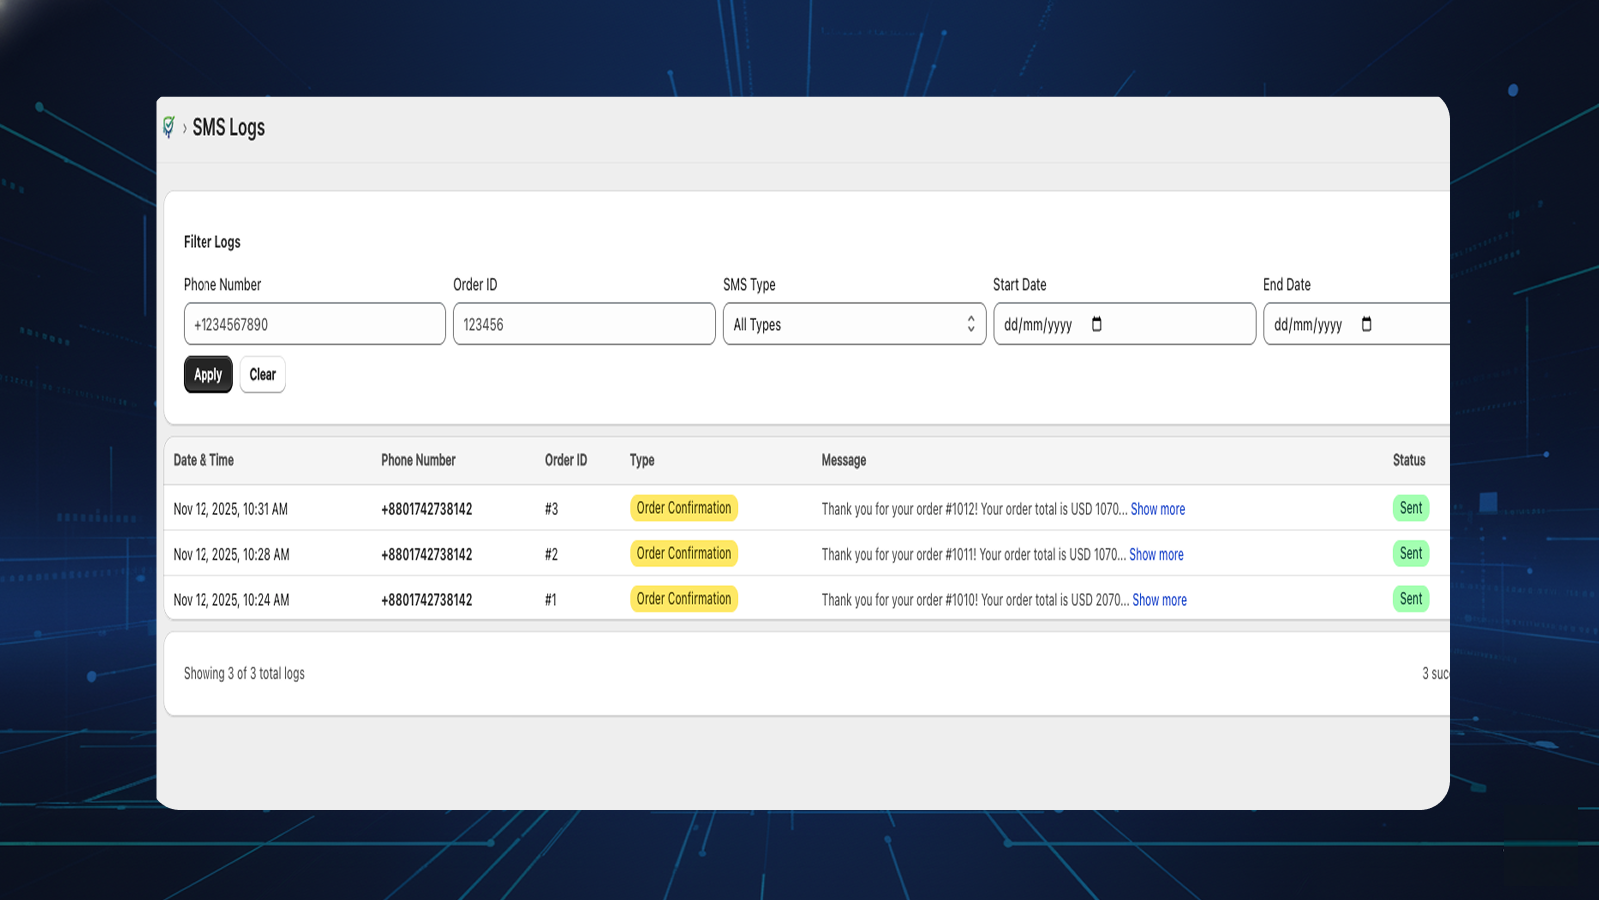Select the SMS Logs breadcrumb title
Image resolution: width=1600 pixels, height=900 pixels.
point(229,128)
